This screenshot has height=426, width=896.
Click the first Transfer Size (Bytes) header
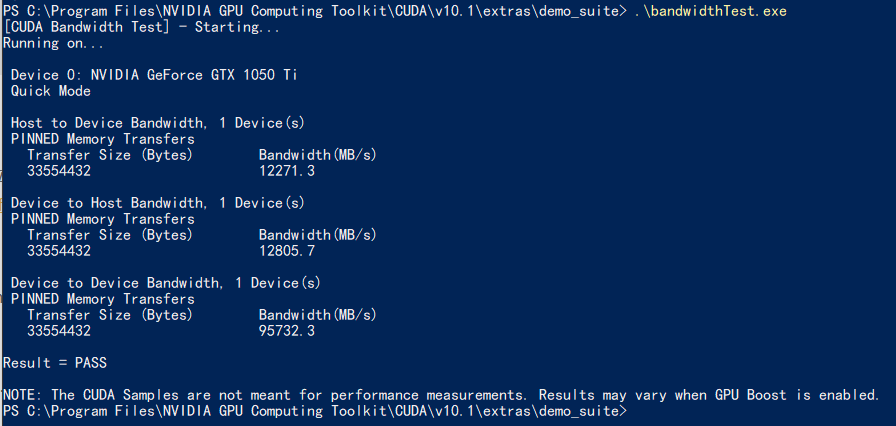(x=110, y=155)
